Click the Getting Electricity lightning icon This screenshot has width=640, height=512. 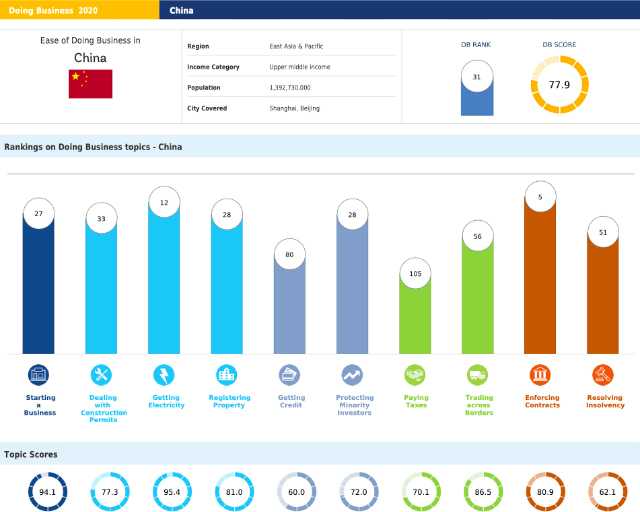tap(164, 375)
